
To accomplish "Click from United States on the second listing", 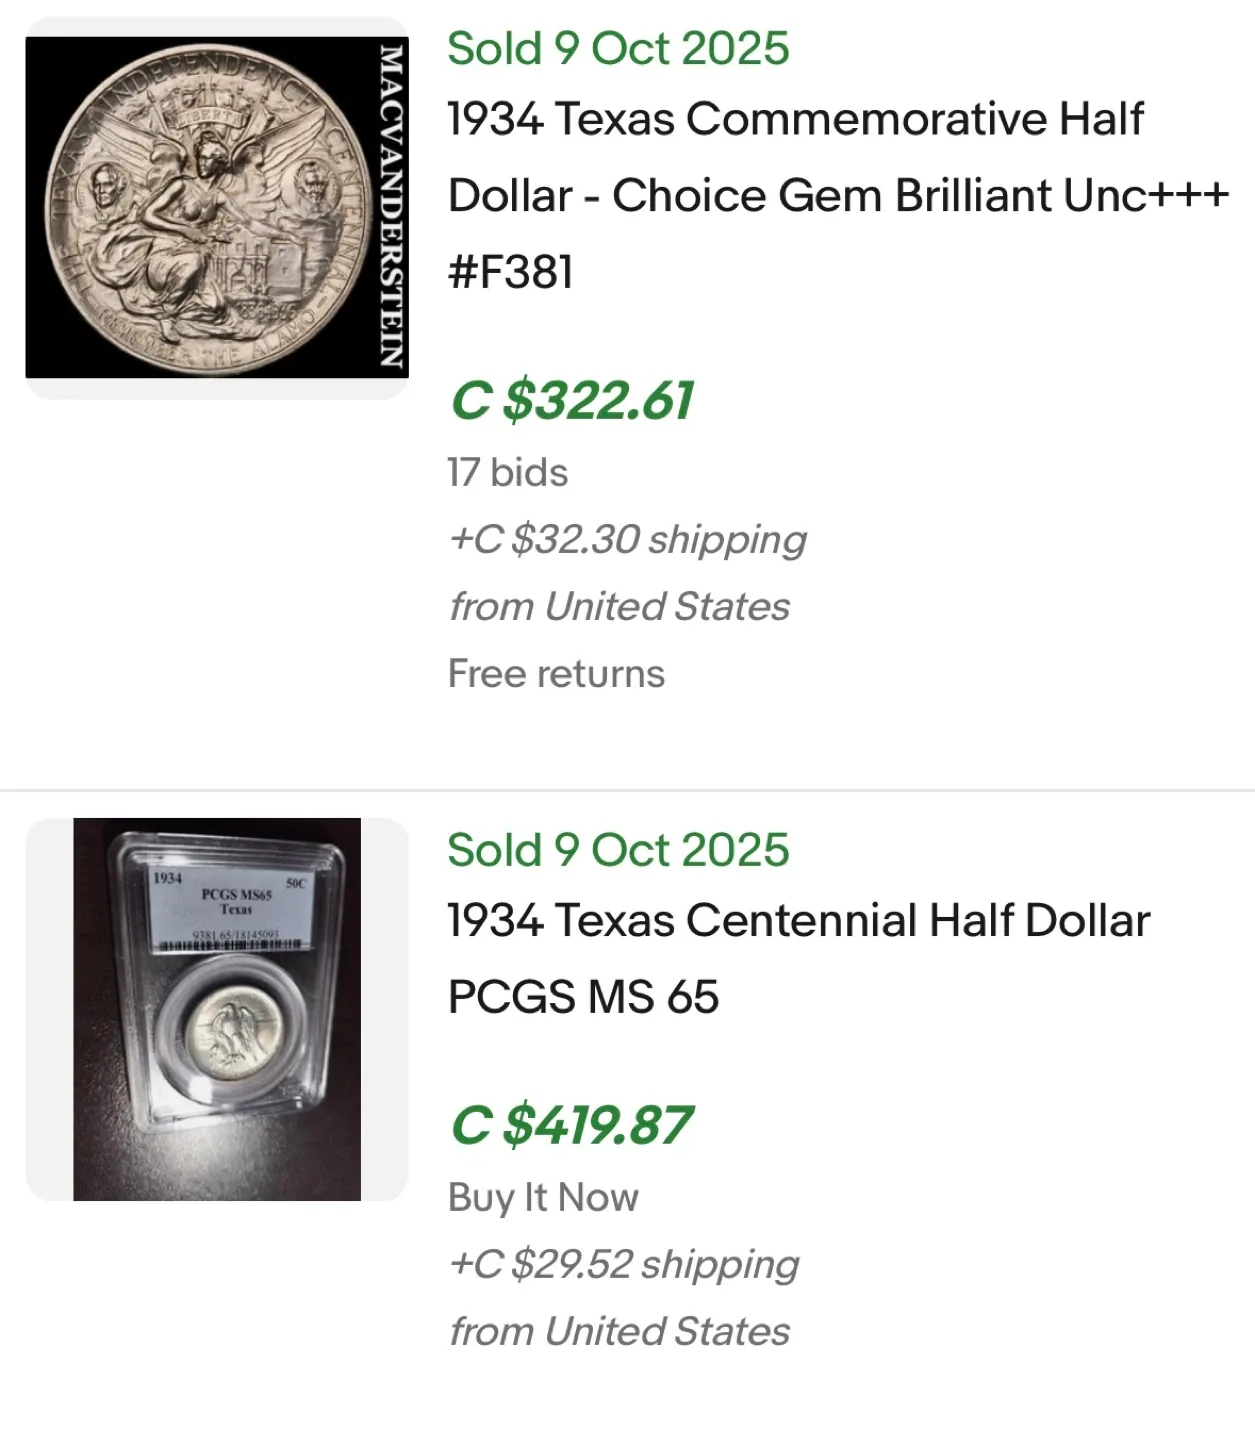I will [620, 1331].
